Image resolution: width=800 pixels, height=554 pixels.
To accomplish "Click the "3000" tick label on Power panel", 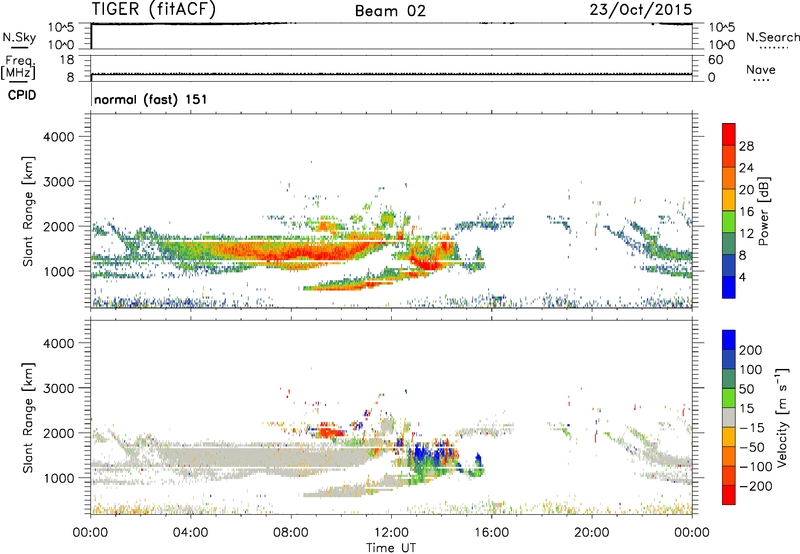I will coord(58,182).
